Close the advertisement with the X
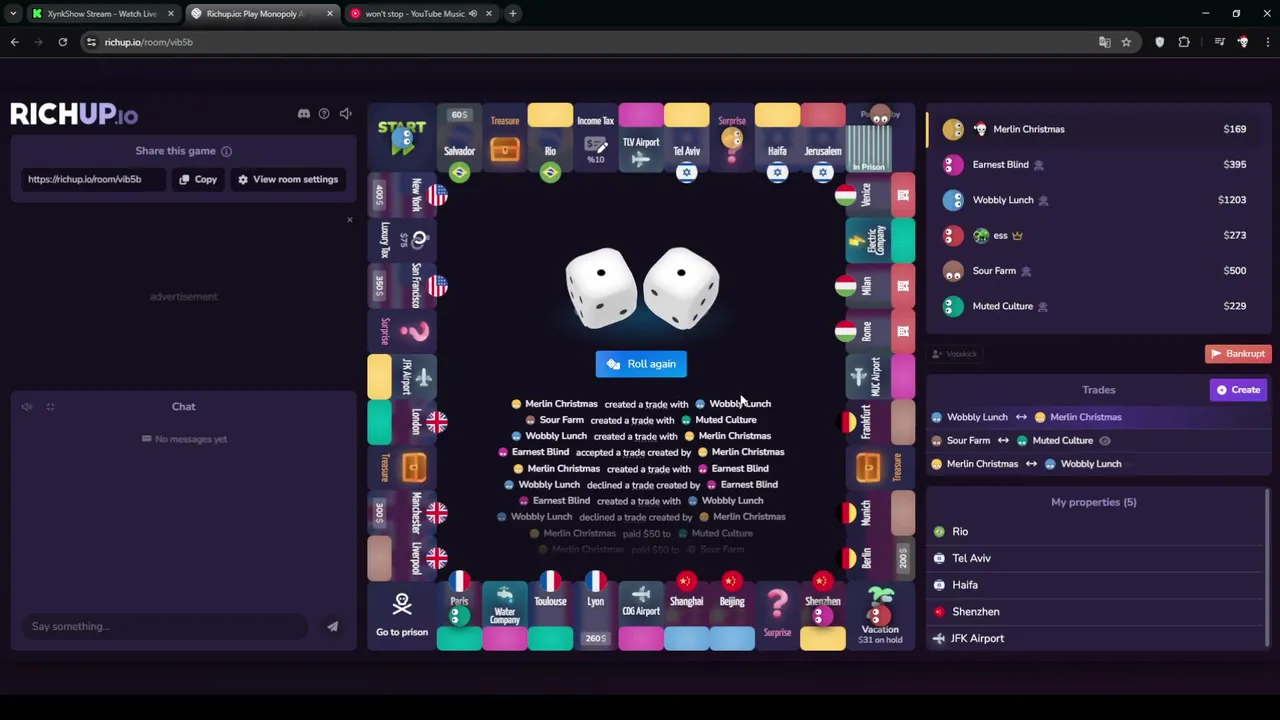This screenshot has height=720, width=1280. coord(349,219)
